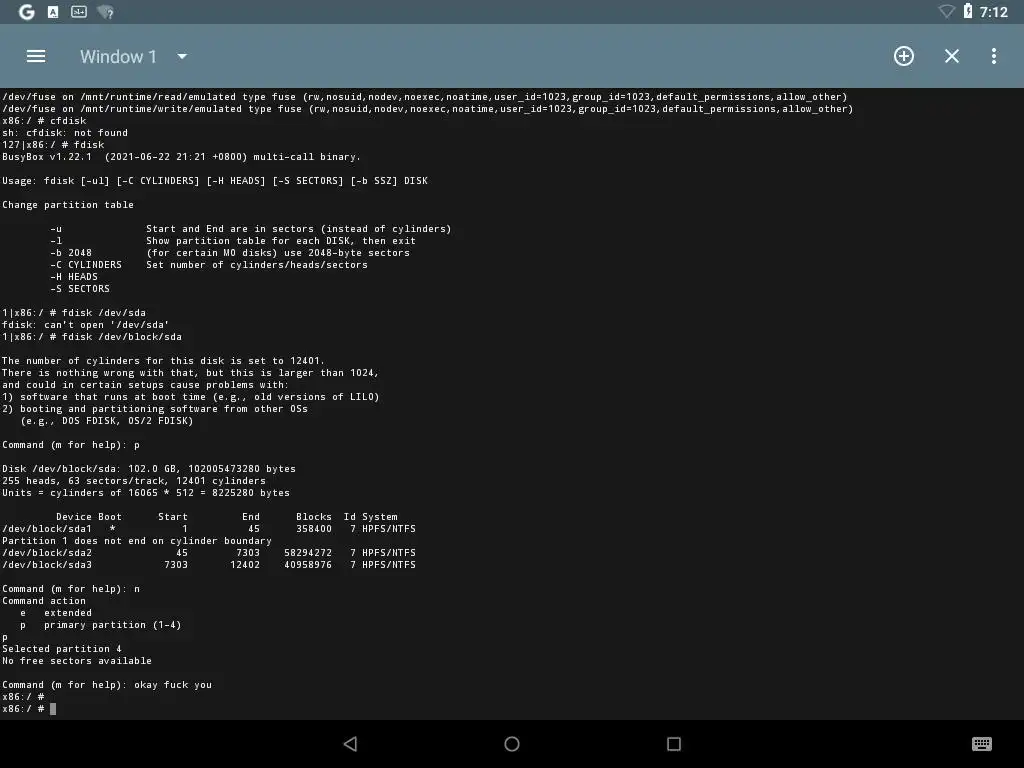Click the 'e extended' option line
Viewport: 1024px width, 768px height.
click(x=56, y=613)
